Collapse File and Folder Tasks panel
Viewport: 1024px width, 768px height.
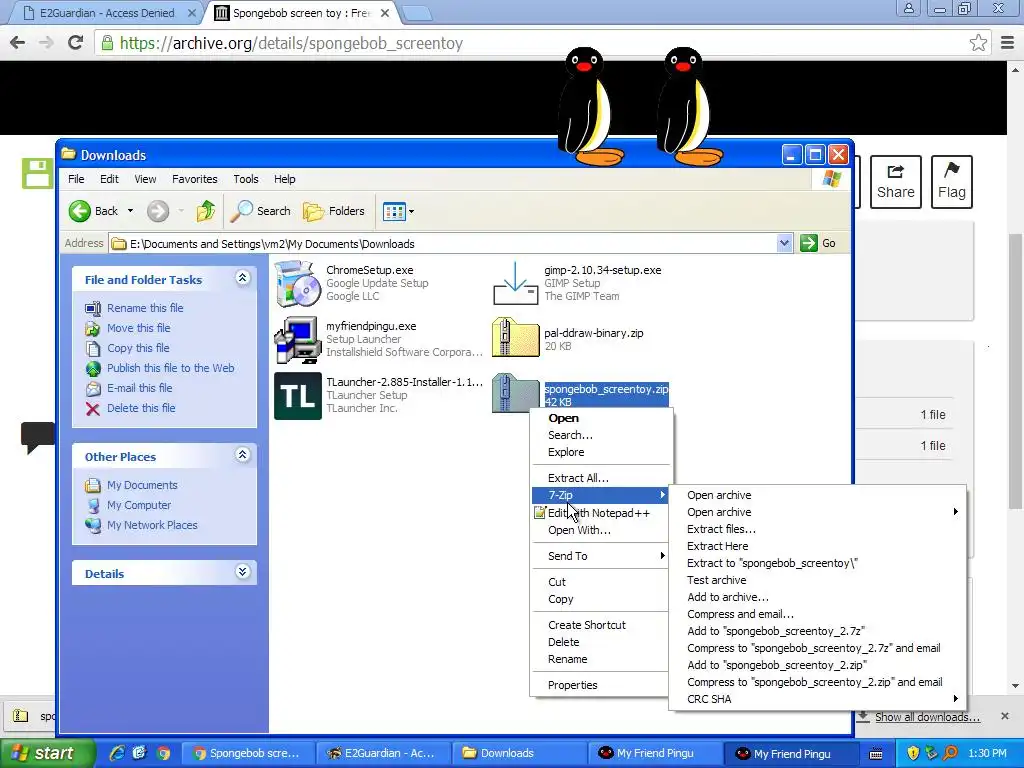click(242, 278)
